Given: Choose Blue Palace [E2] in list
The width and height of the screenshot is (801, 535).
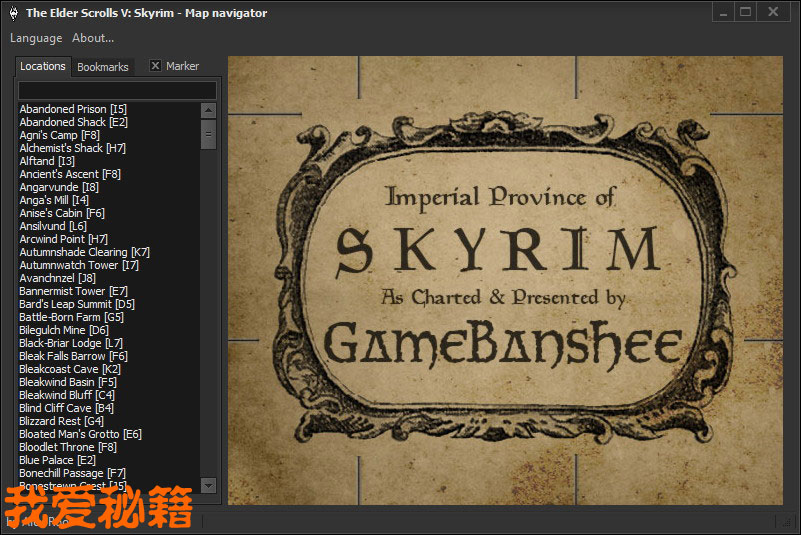Looking at the screenshot, I should pyautogui.click(x=58, y=460).
